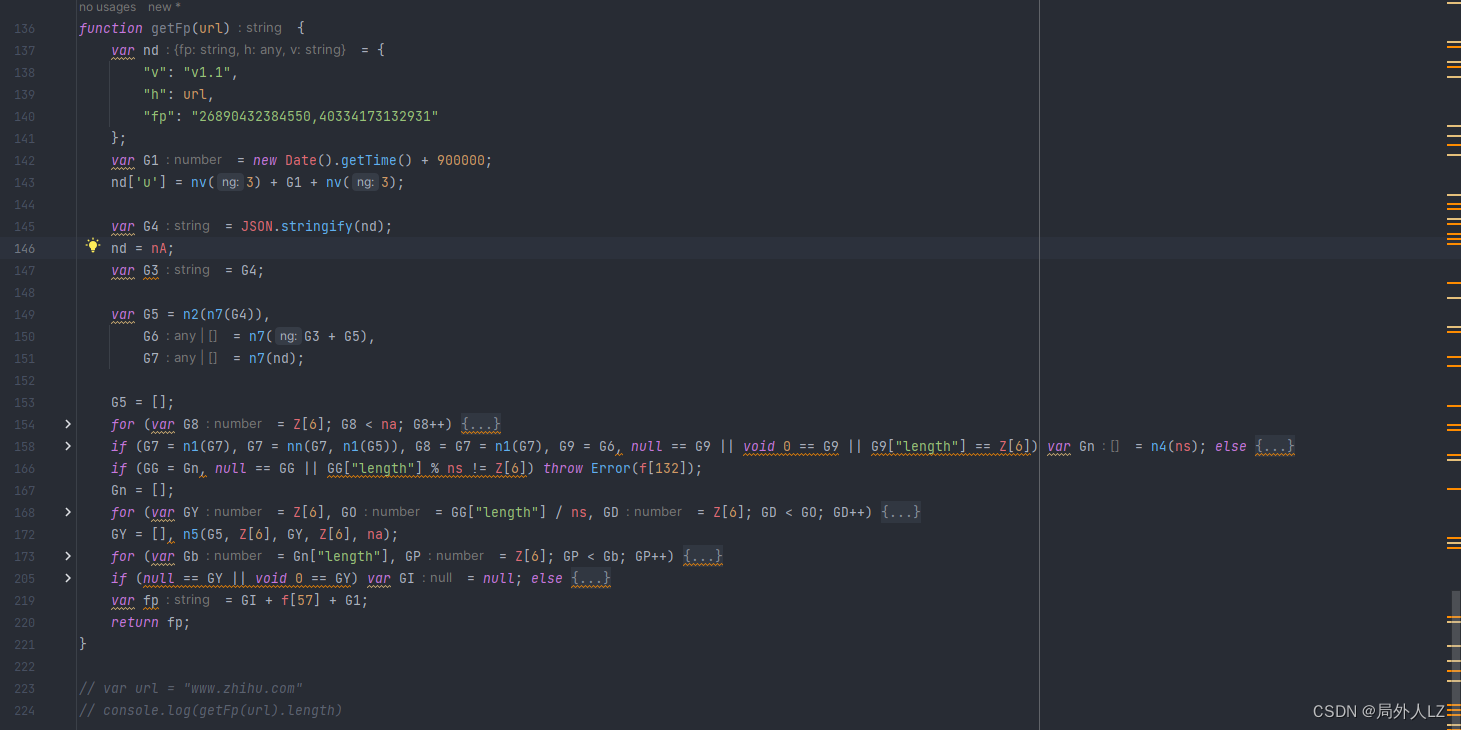Unfold the else {...} block on line 205
Viewport: 1461px width, 730px height.
click(x=591, y=578)
